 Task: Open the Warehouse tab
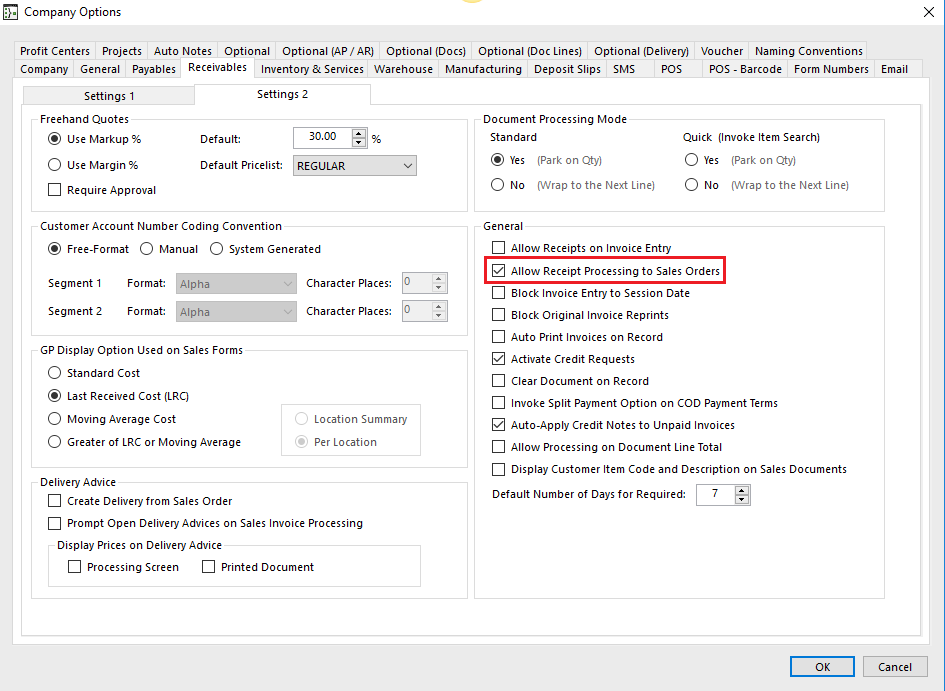click(403, 69)
